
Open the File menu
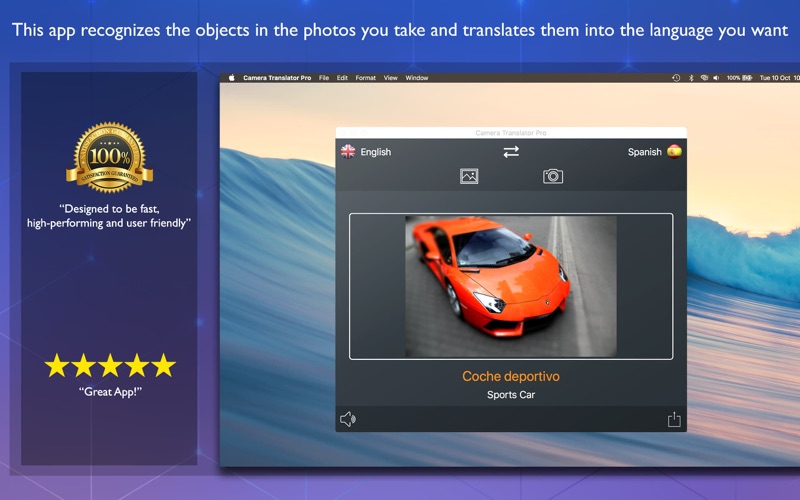point(324,78)
